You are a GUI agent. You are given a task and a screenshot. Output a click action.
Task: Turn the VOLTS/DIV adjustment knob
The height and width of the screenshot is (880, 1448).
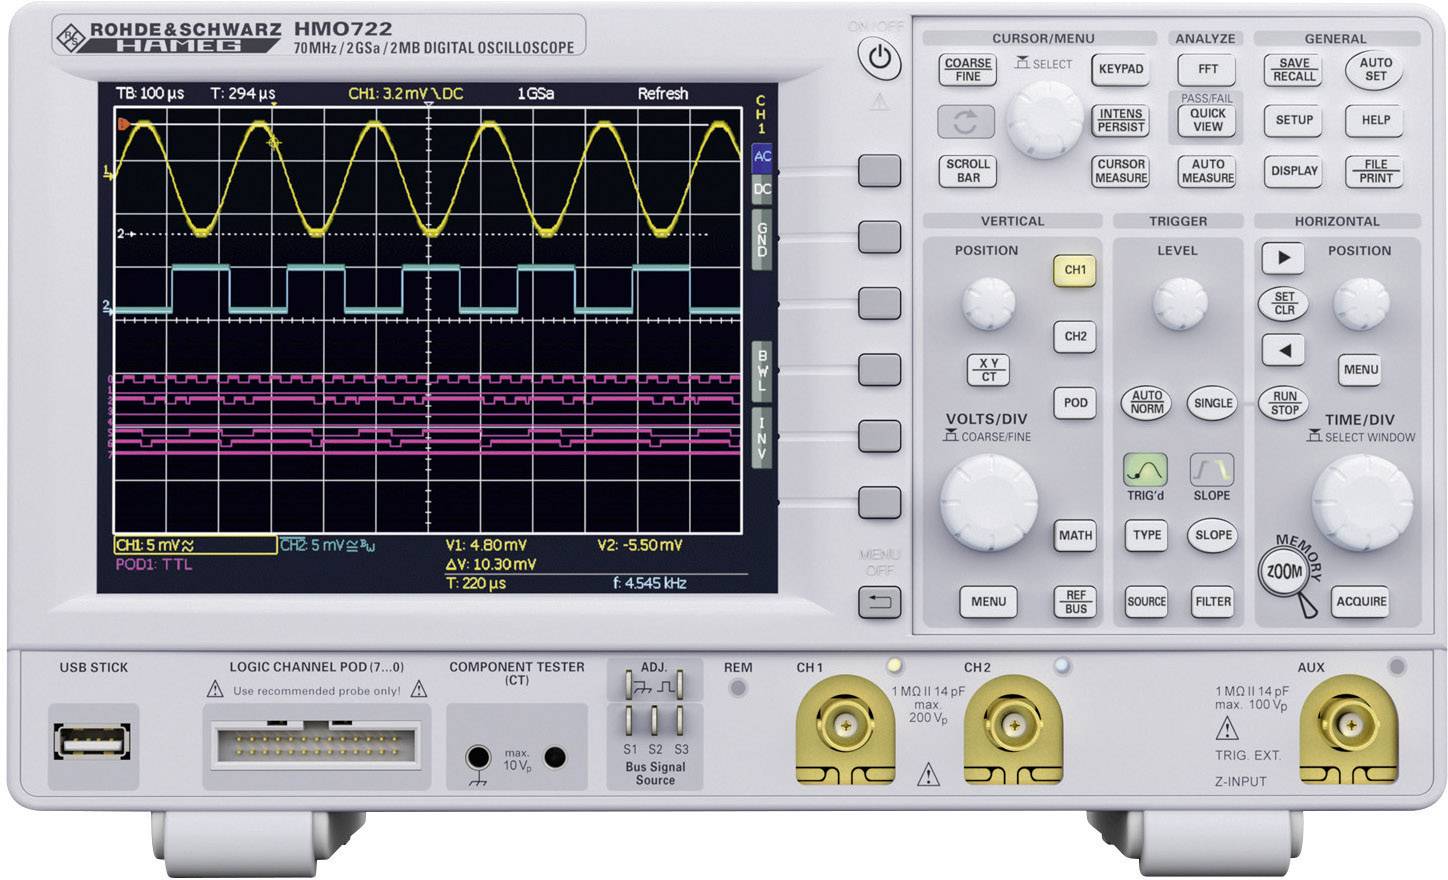tap(988, 502)
